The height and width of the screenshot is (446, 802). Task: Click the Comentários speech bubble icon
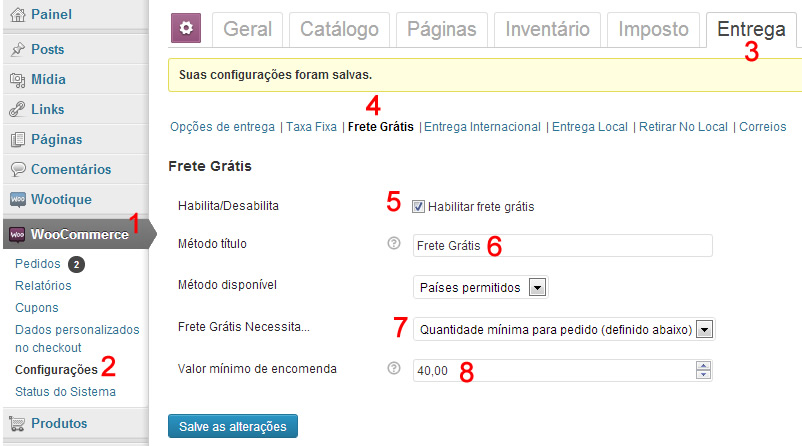(18, 169)
